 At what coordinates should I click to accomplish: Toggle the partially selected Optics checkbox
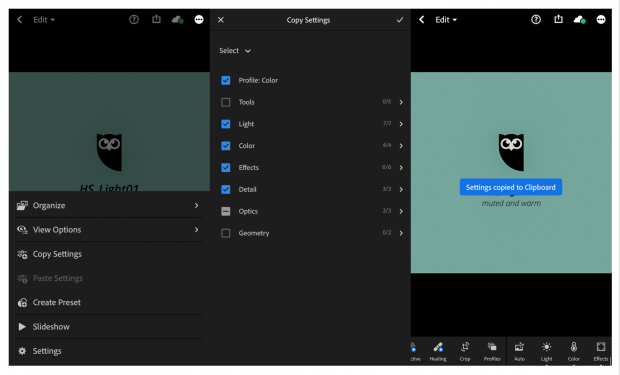point(226,211)
